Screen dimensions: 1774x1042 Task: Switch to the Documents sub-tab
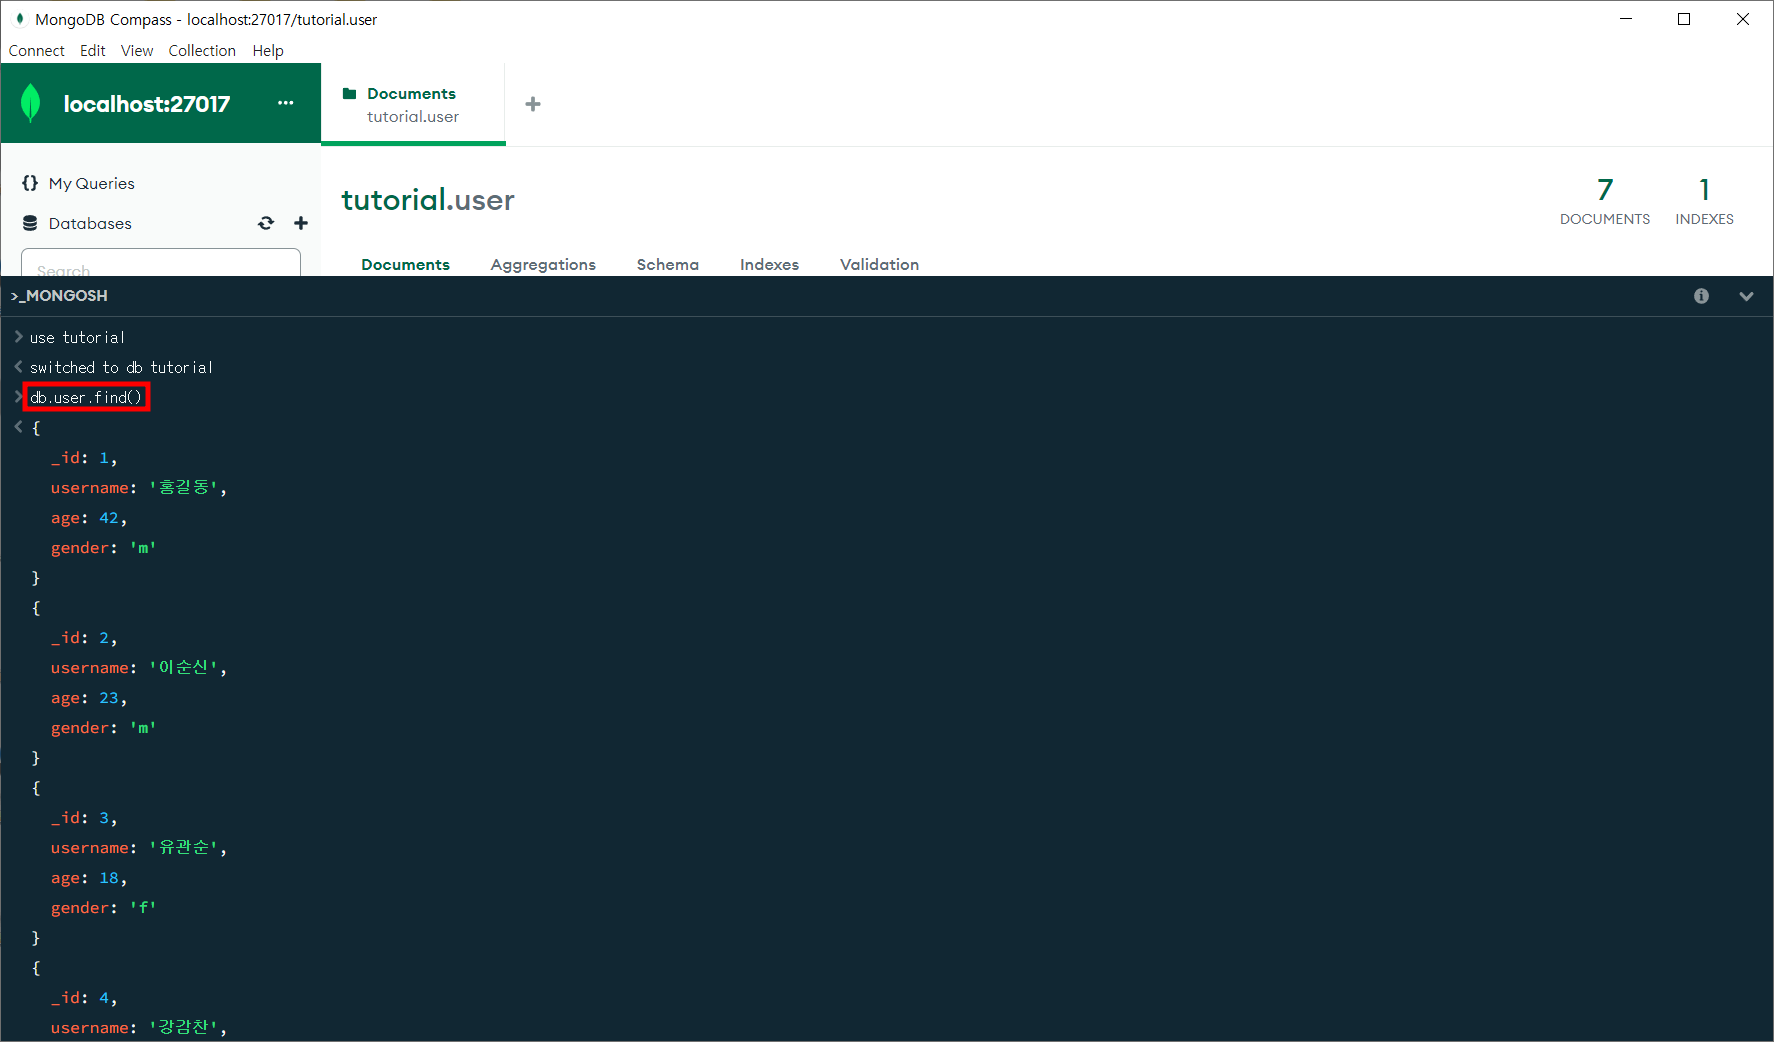point(405,264)
